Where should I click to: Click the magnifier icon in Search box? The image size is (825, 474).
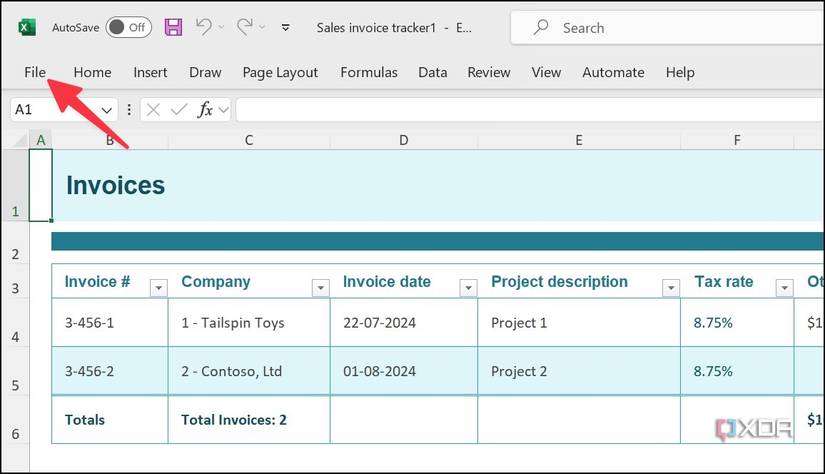(541, 28)
